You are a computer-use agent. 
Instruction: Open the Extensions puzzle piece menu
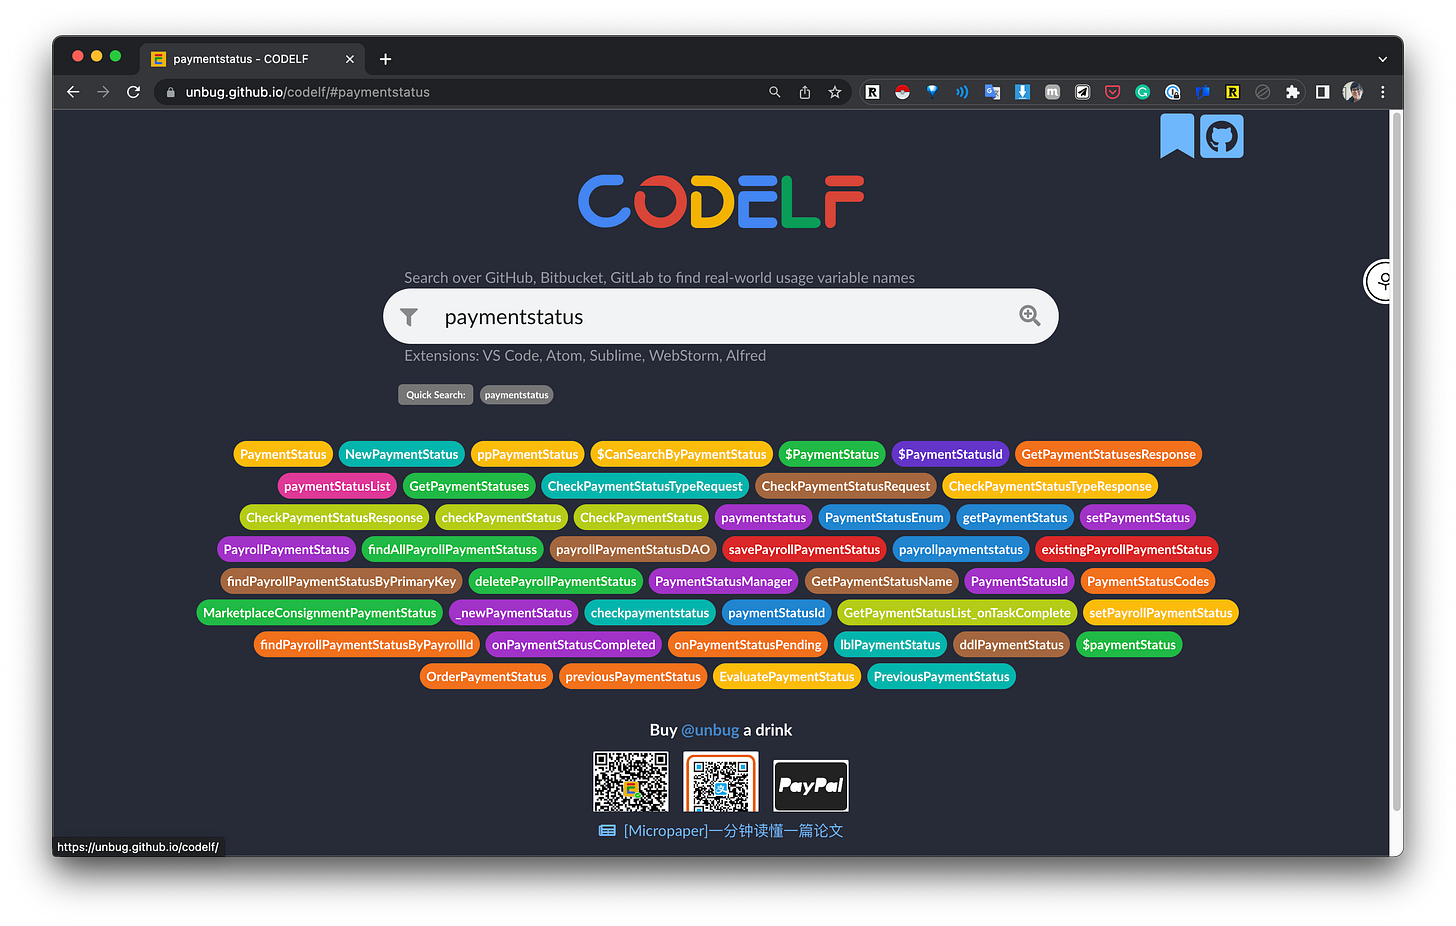1292,92
